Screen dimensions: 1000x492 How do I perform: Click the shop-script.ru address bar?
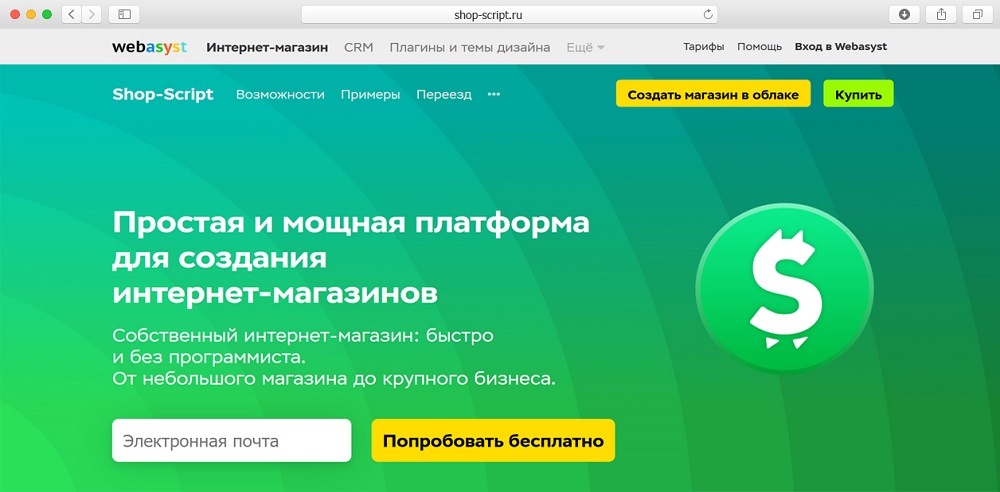510,15
